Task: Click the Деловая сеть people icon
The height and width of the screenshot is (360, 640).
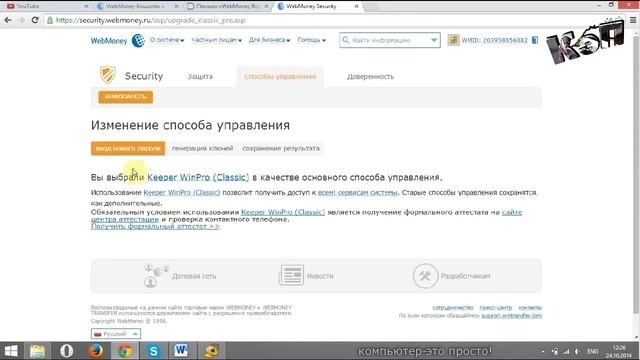Action: pos(156,276)
